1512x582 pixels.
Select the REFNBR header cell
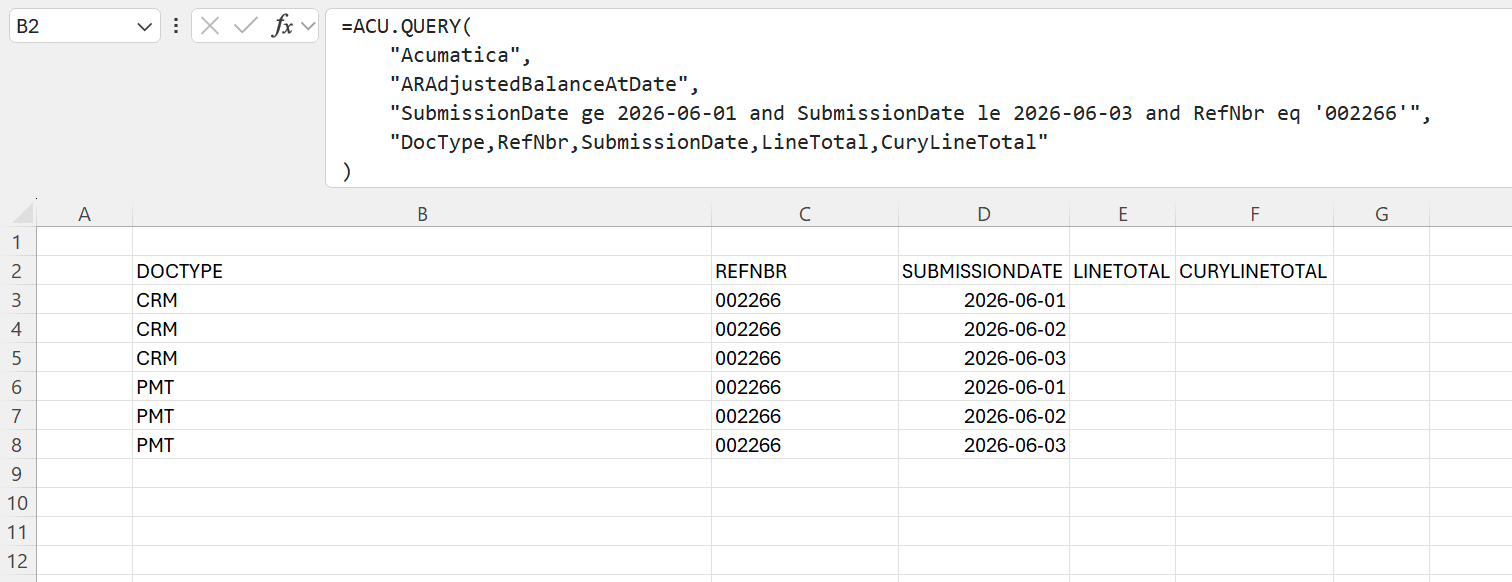tap(805, 271)
